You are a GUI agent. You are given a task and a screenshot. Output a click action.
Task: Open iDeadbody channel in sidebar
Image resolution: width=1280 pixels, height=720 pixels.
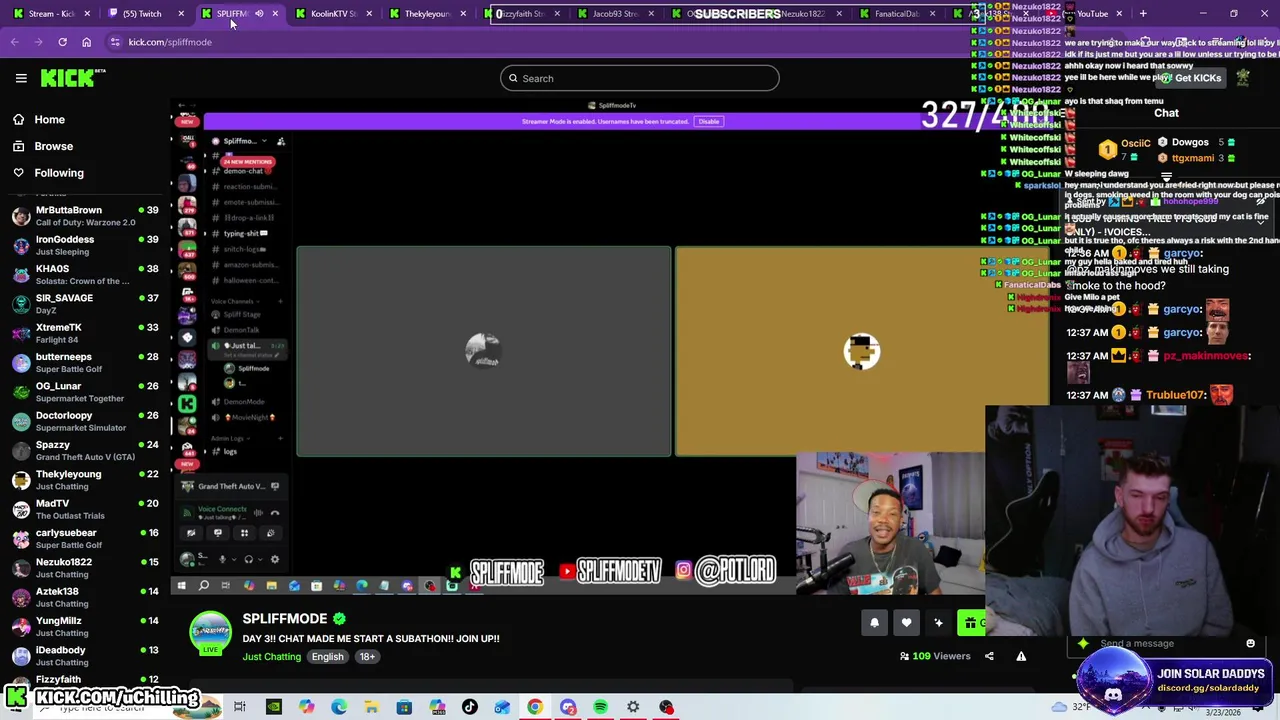click(x=85, y=655)
